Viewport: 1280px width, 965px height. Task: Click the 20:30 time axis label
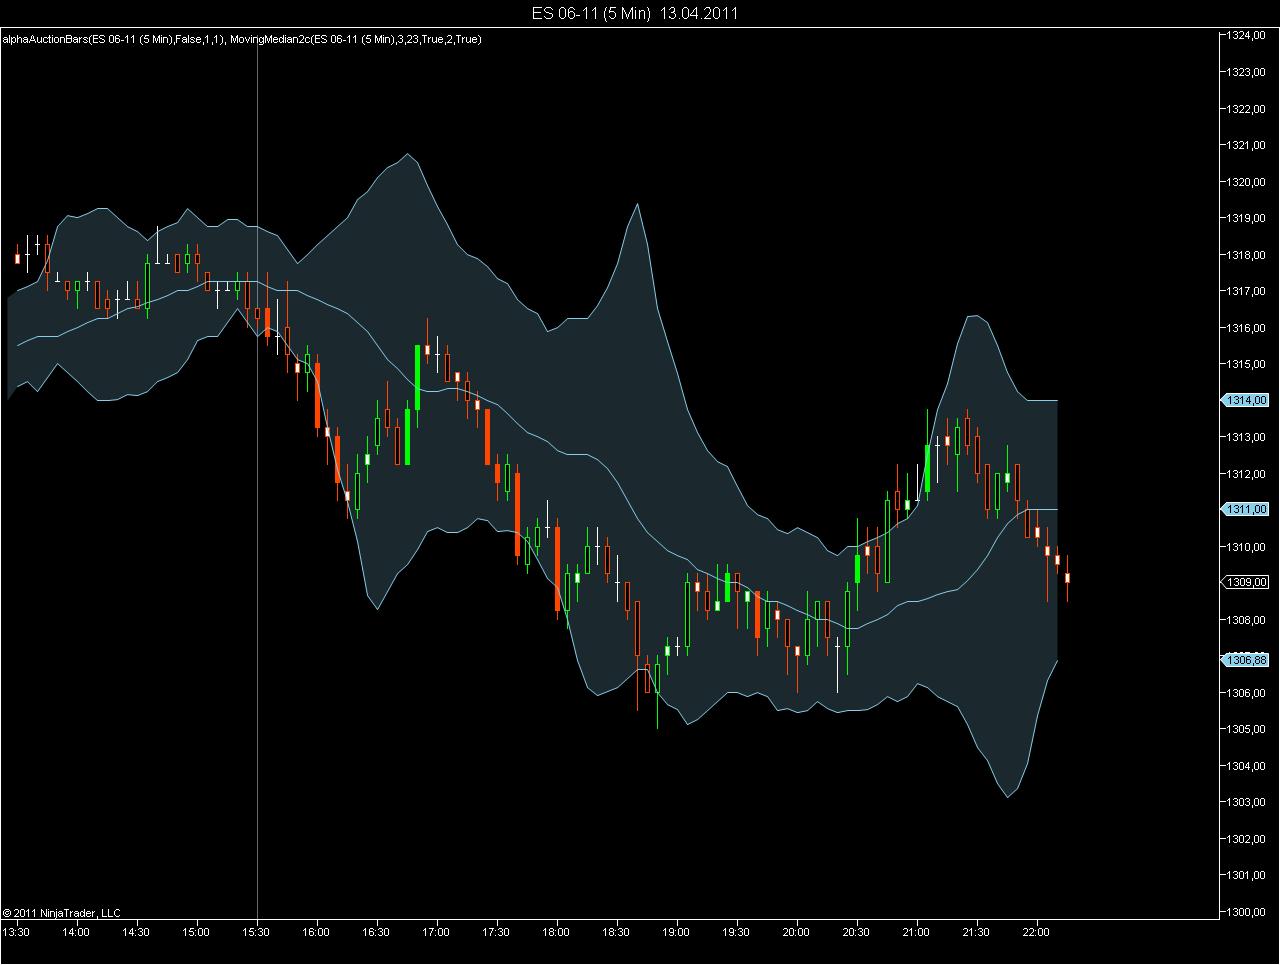click(856, 932)
